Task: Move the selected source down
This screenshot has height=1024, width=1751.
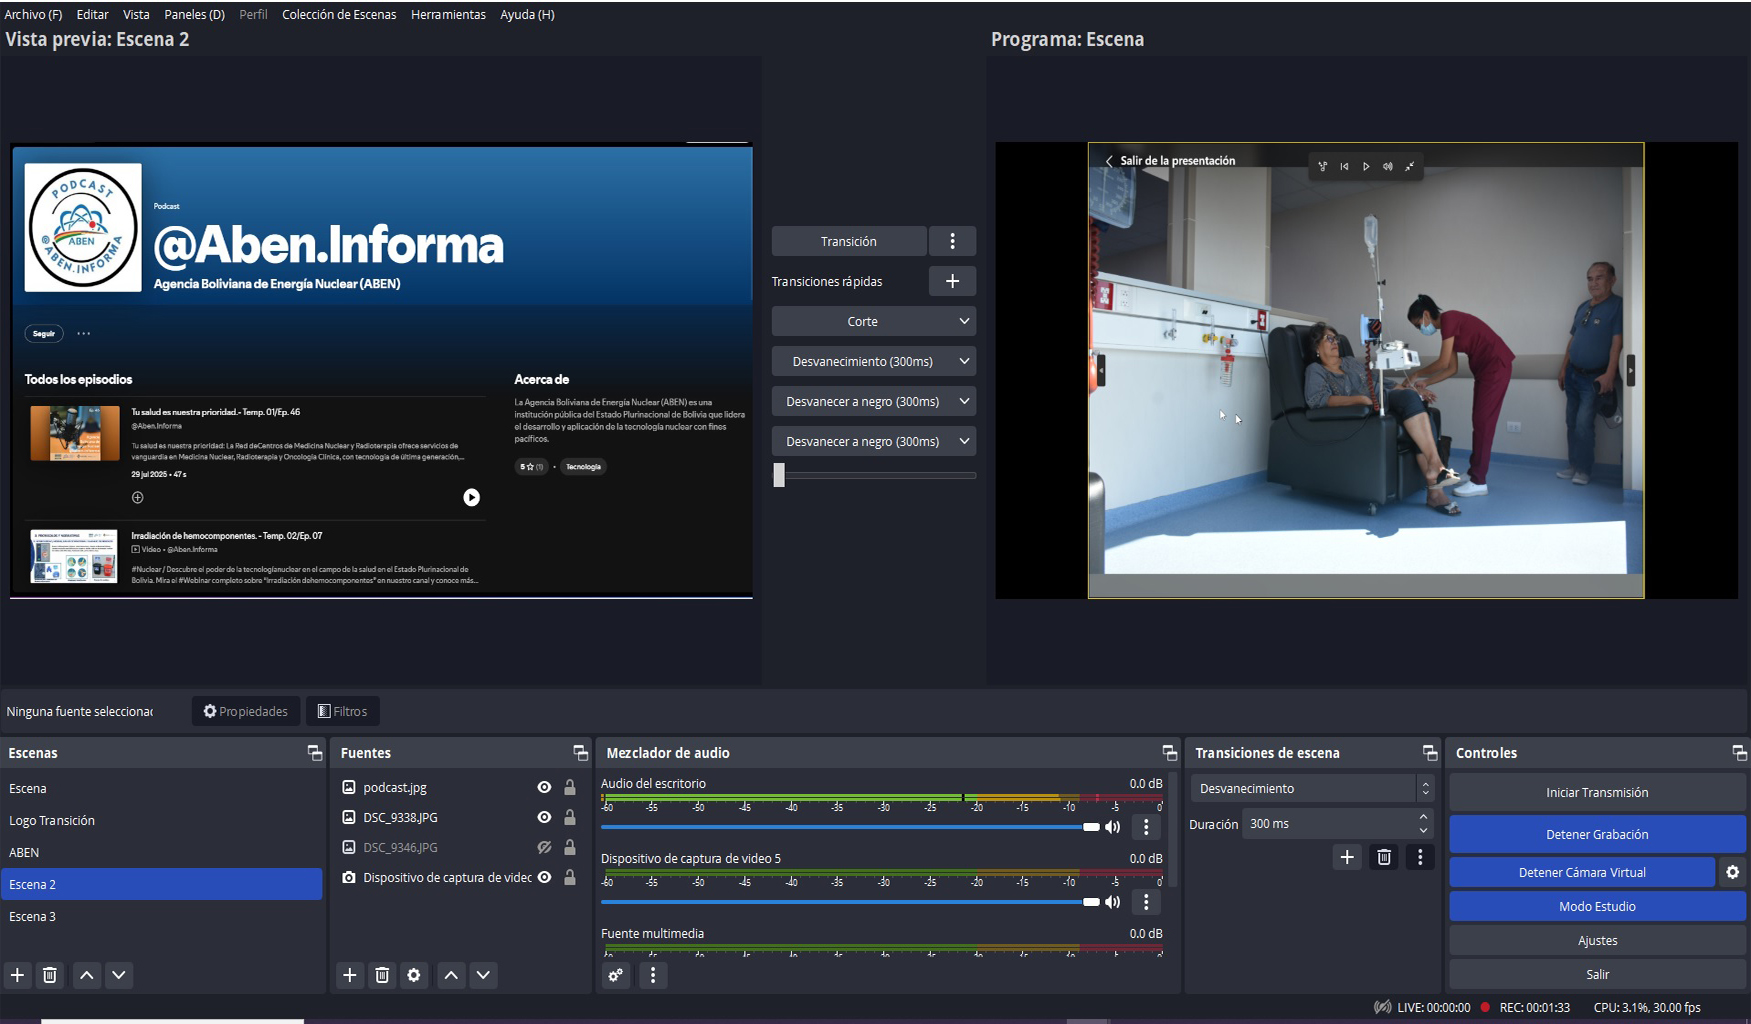Action: coord(483,975)
